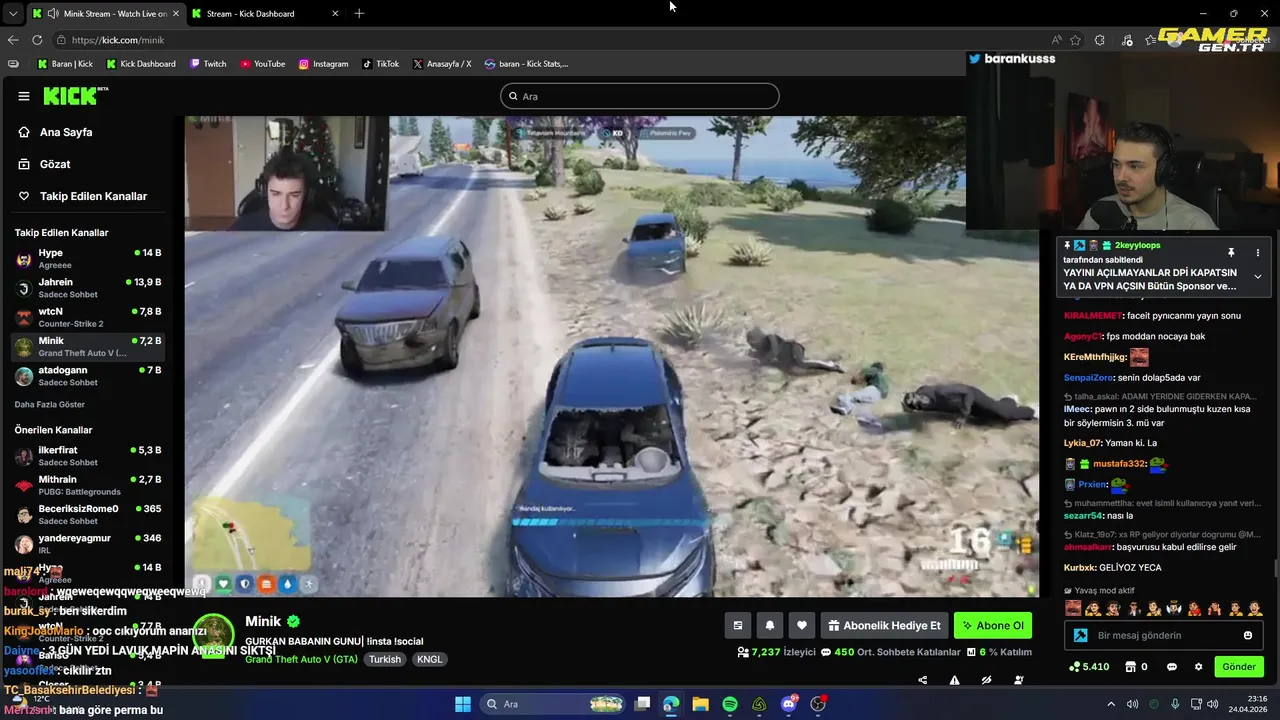Focus the Ara search field on Kick

tap(640, 96)
